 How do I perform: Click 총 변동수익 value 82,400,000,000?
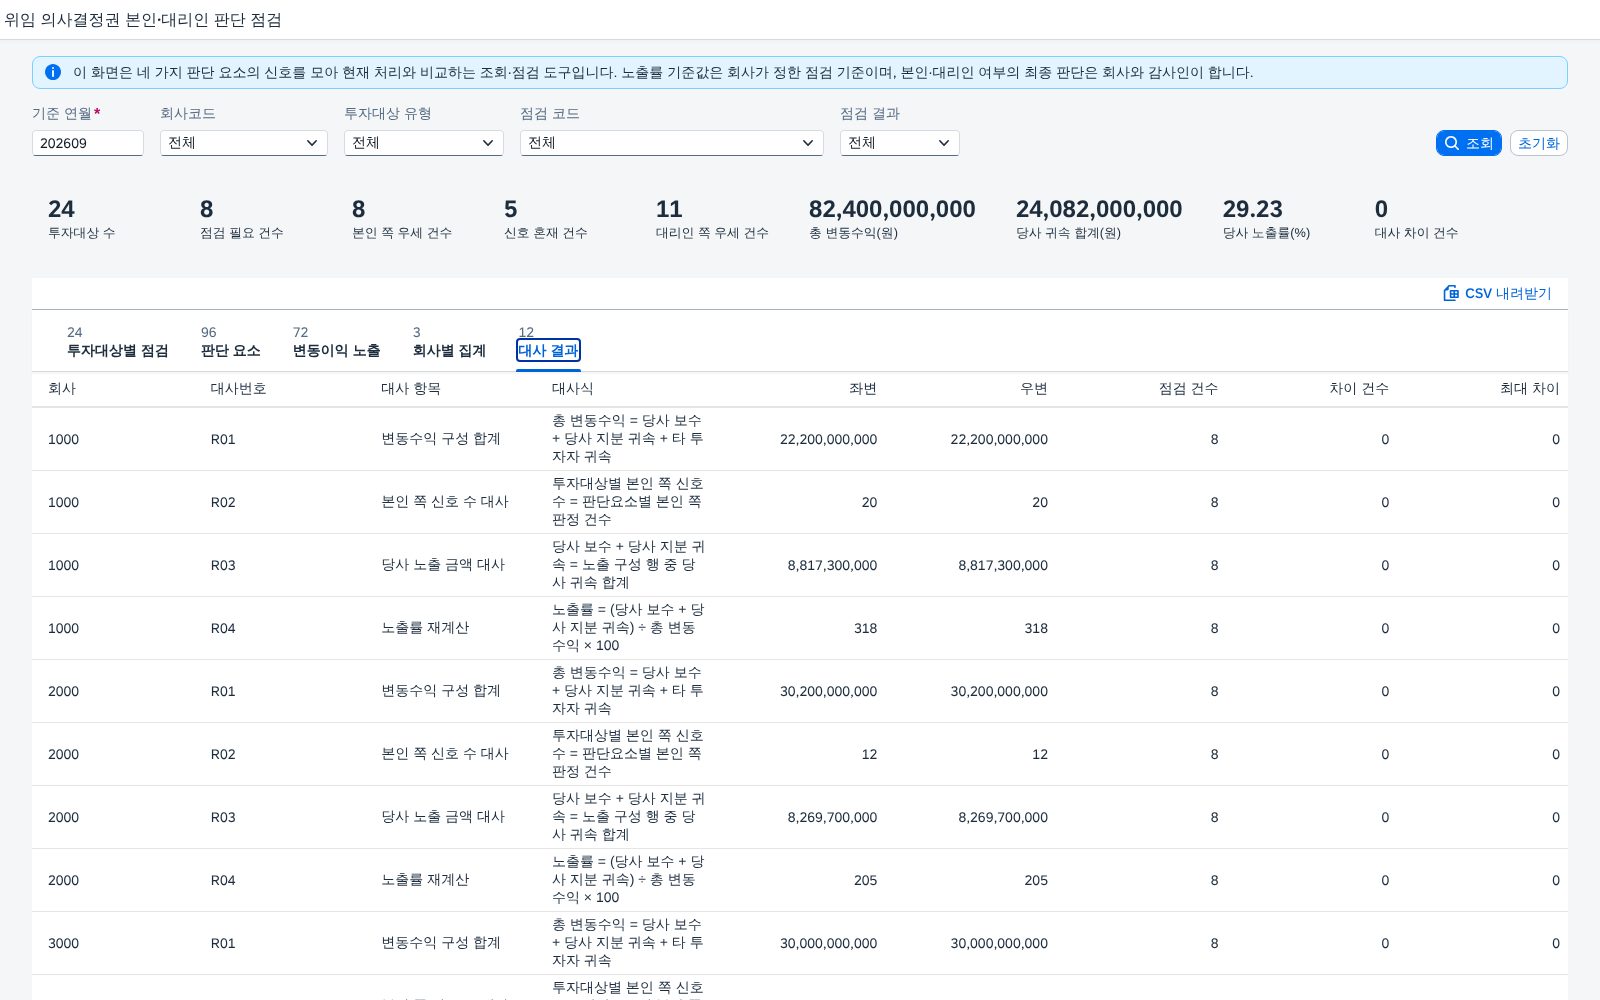pyautogui.click(x=892, y=209)
